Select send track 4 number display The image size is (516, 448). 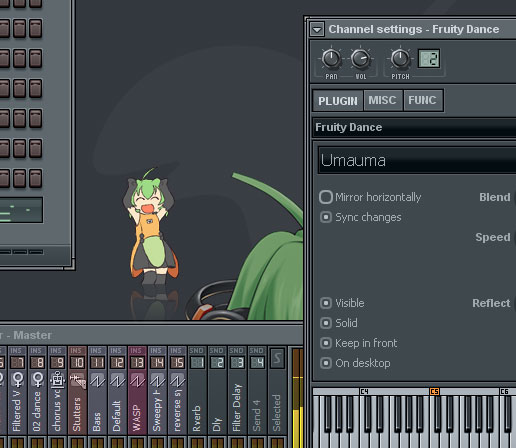257,362
